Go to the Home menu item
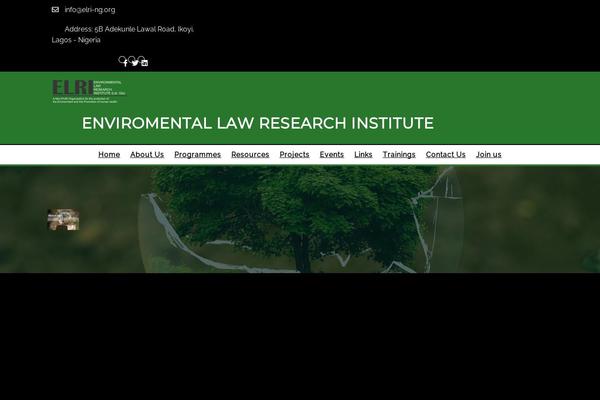Image resolution: width=600 pixels, height=400 pixels. (x=109, y=154)
